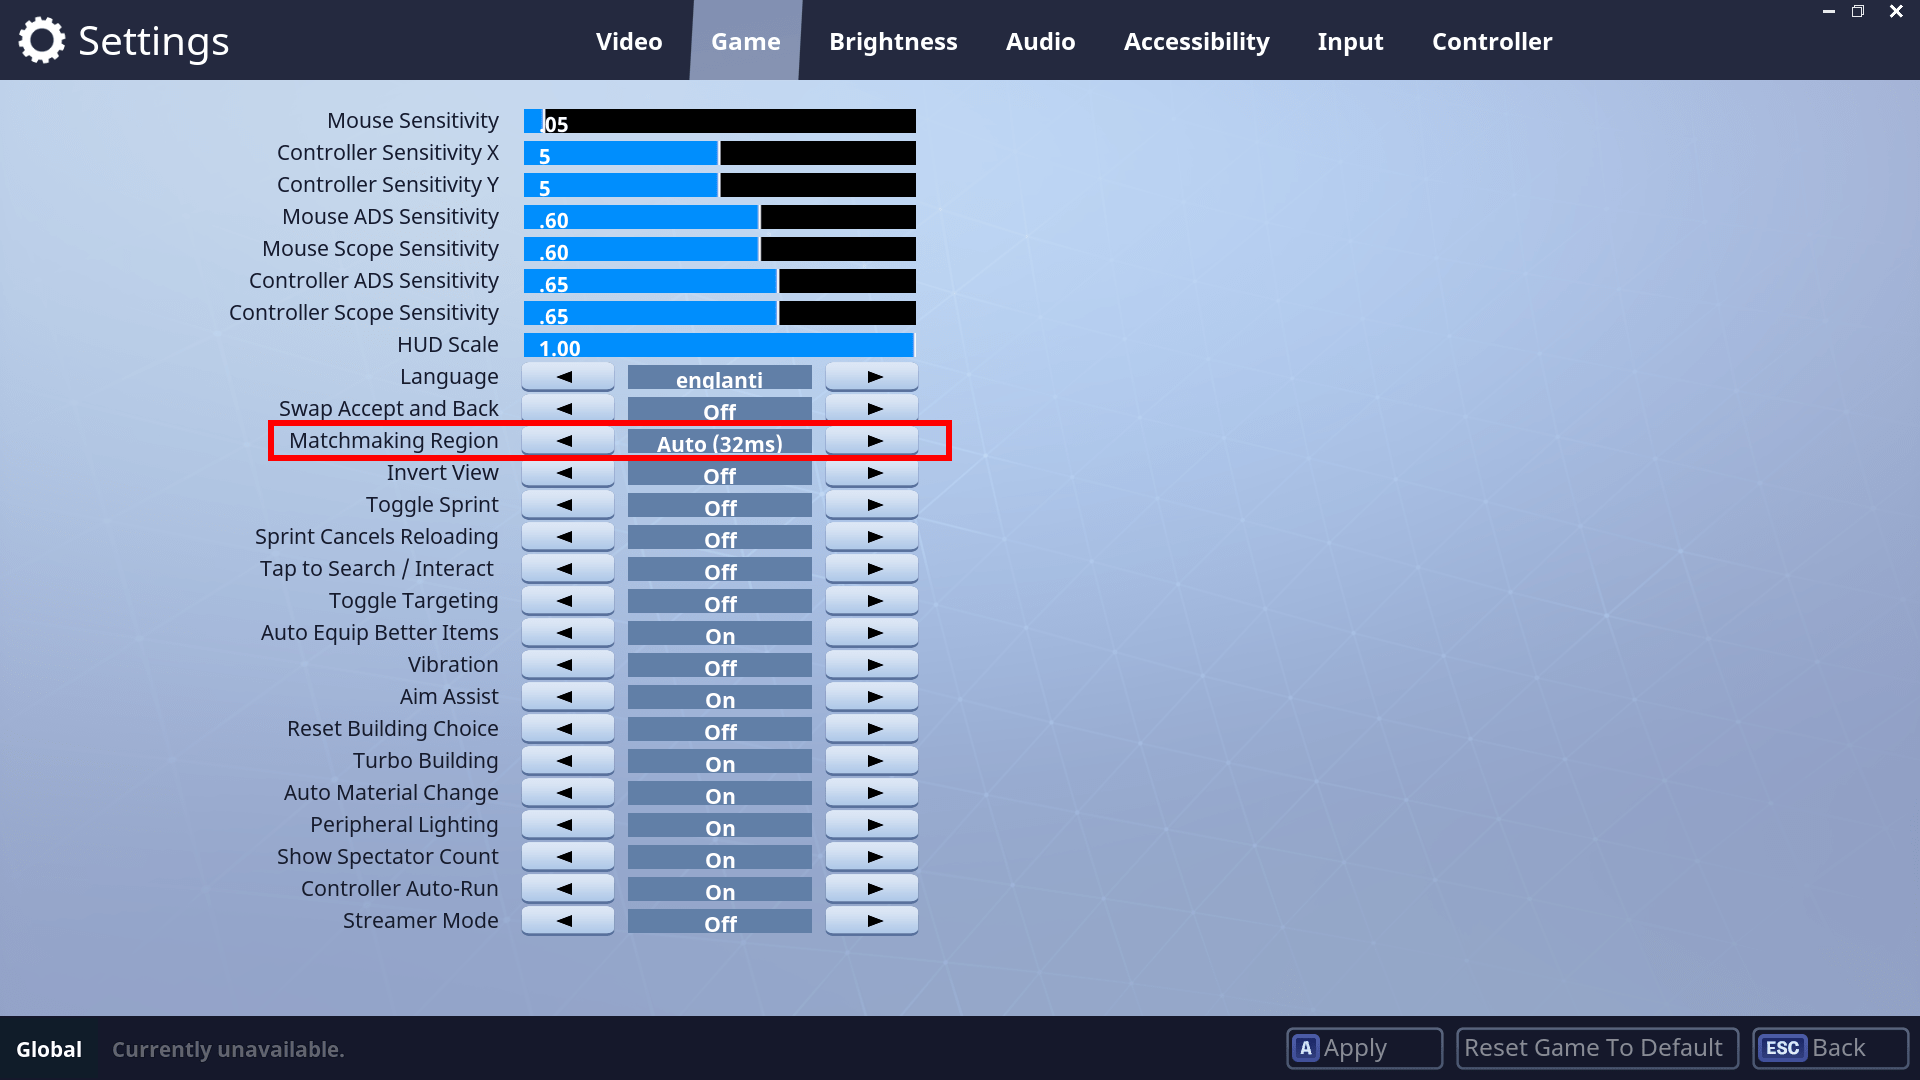Click left arrow for Peripheral Lighting
Screen dimensions: 1920x1080
click(567, 825)
